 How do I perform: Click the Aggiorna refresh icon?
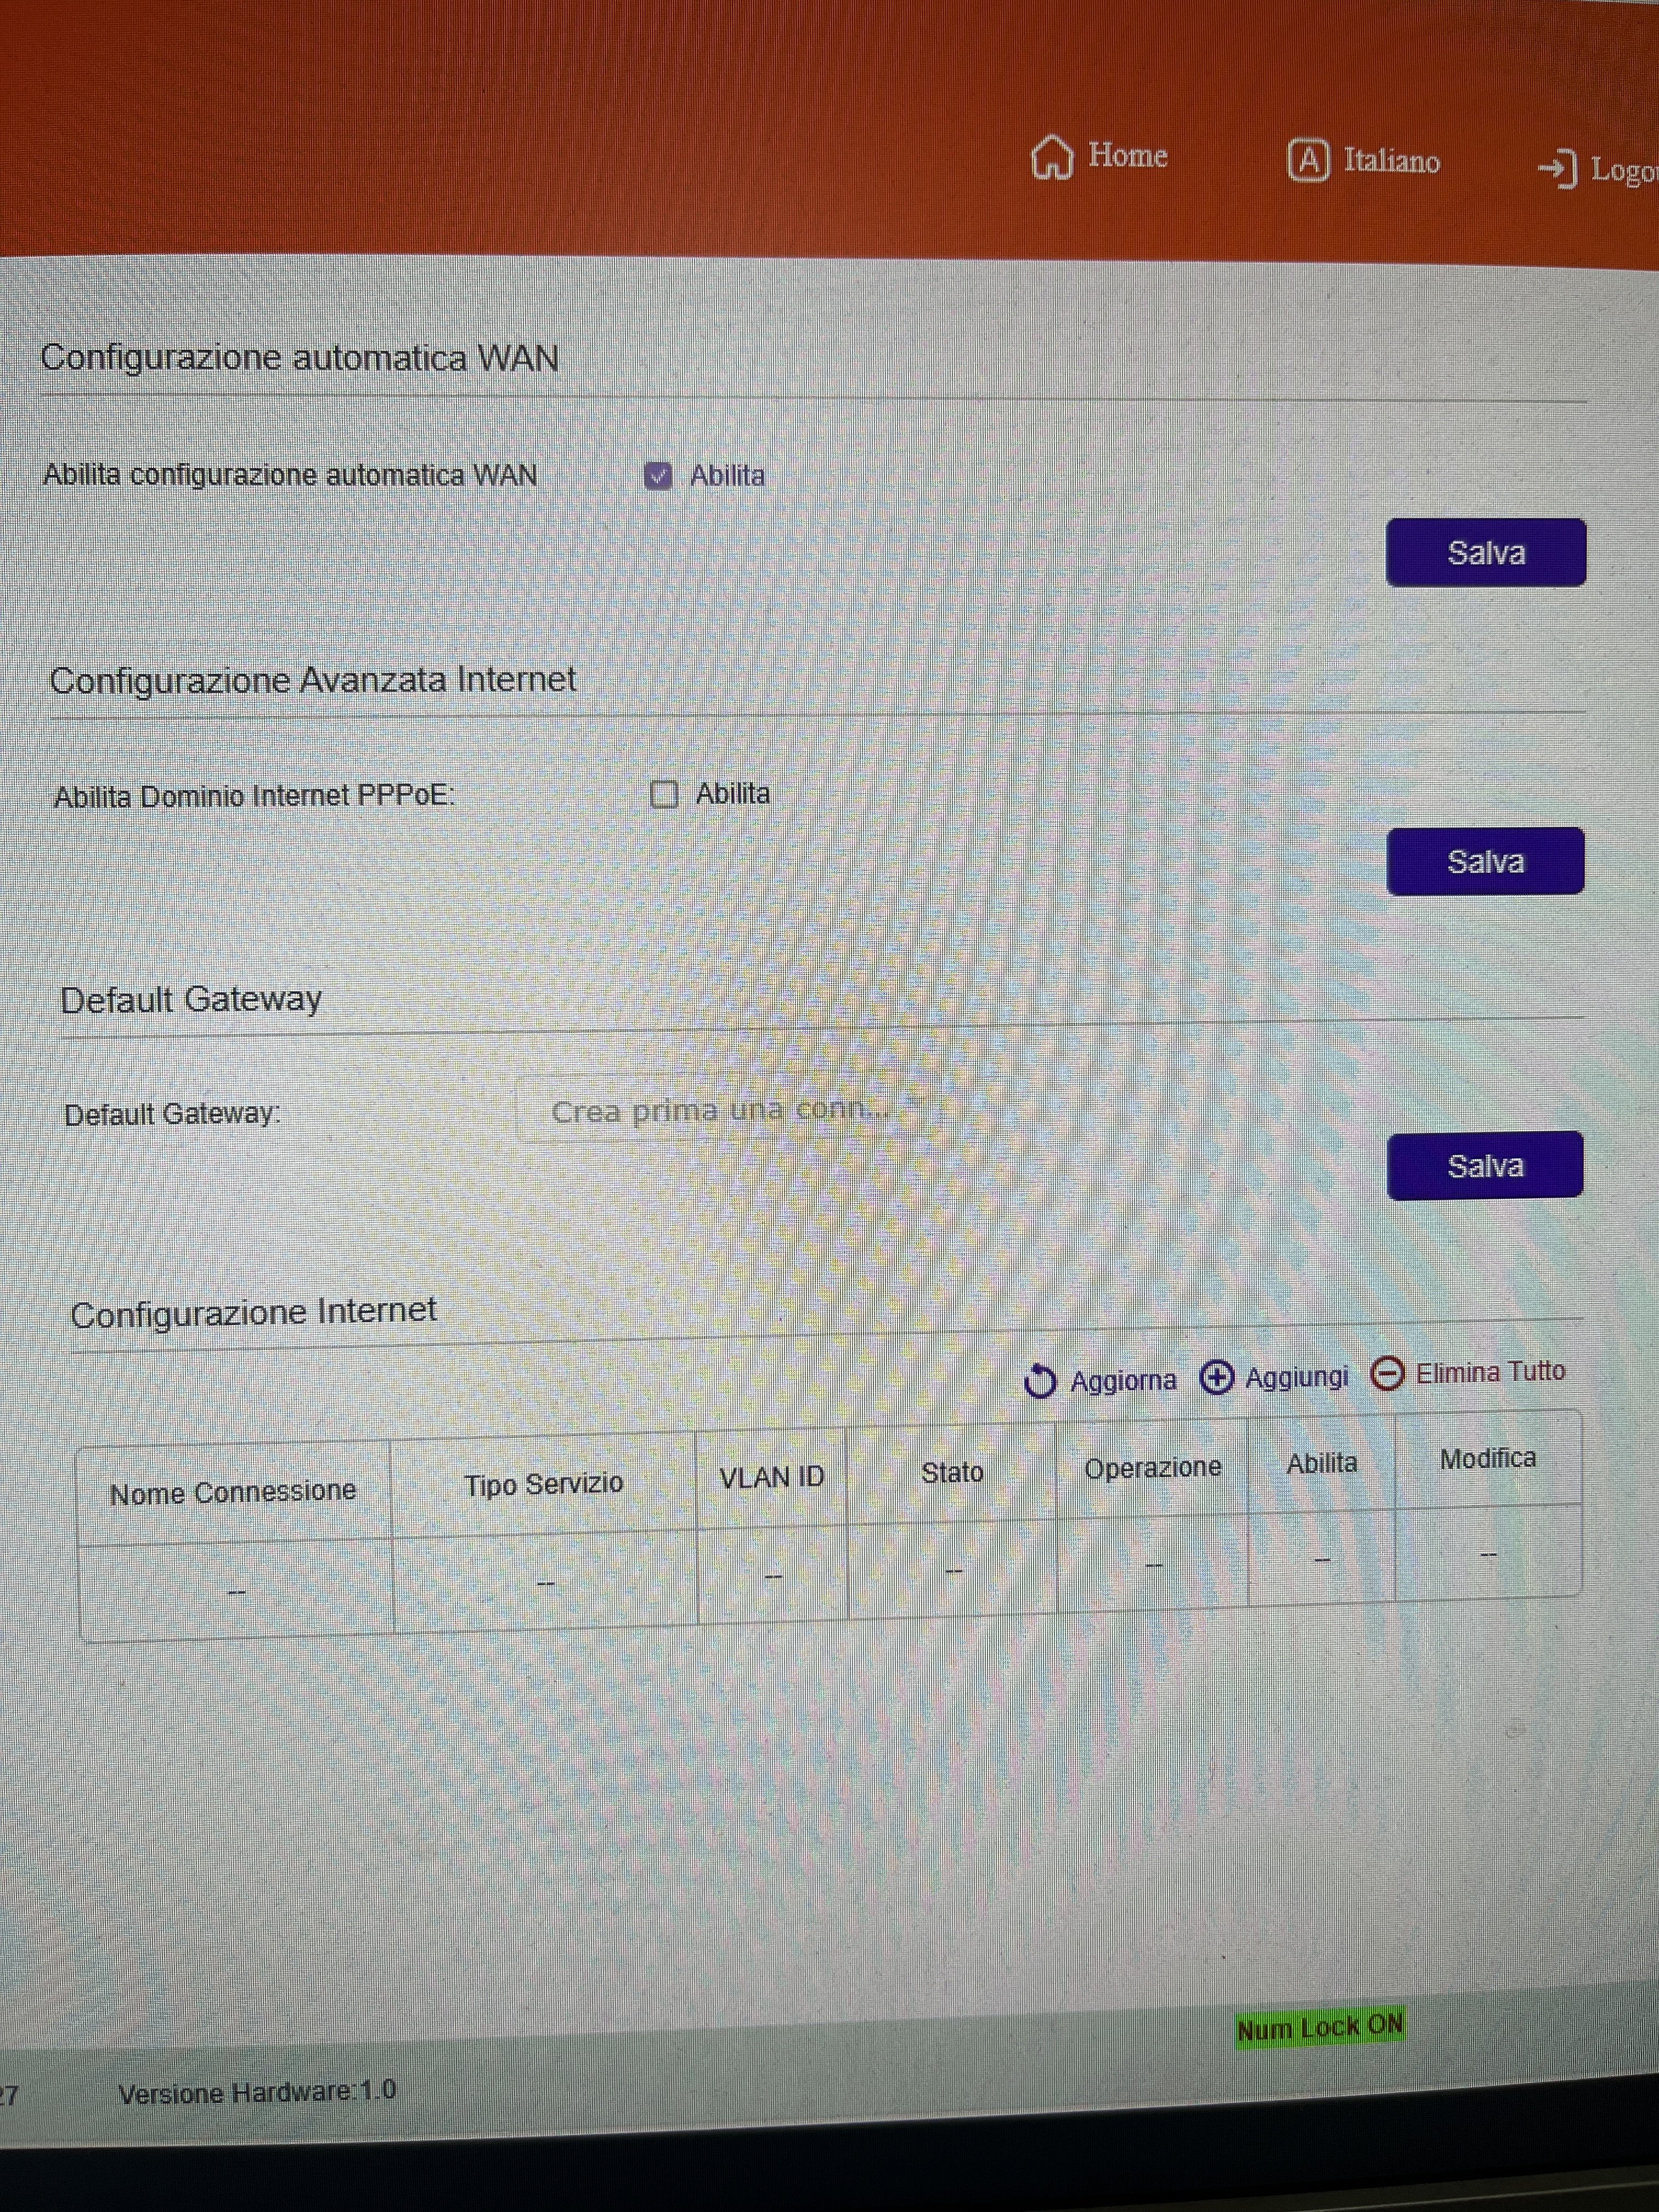[x=1040, y=1381]
